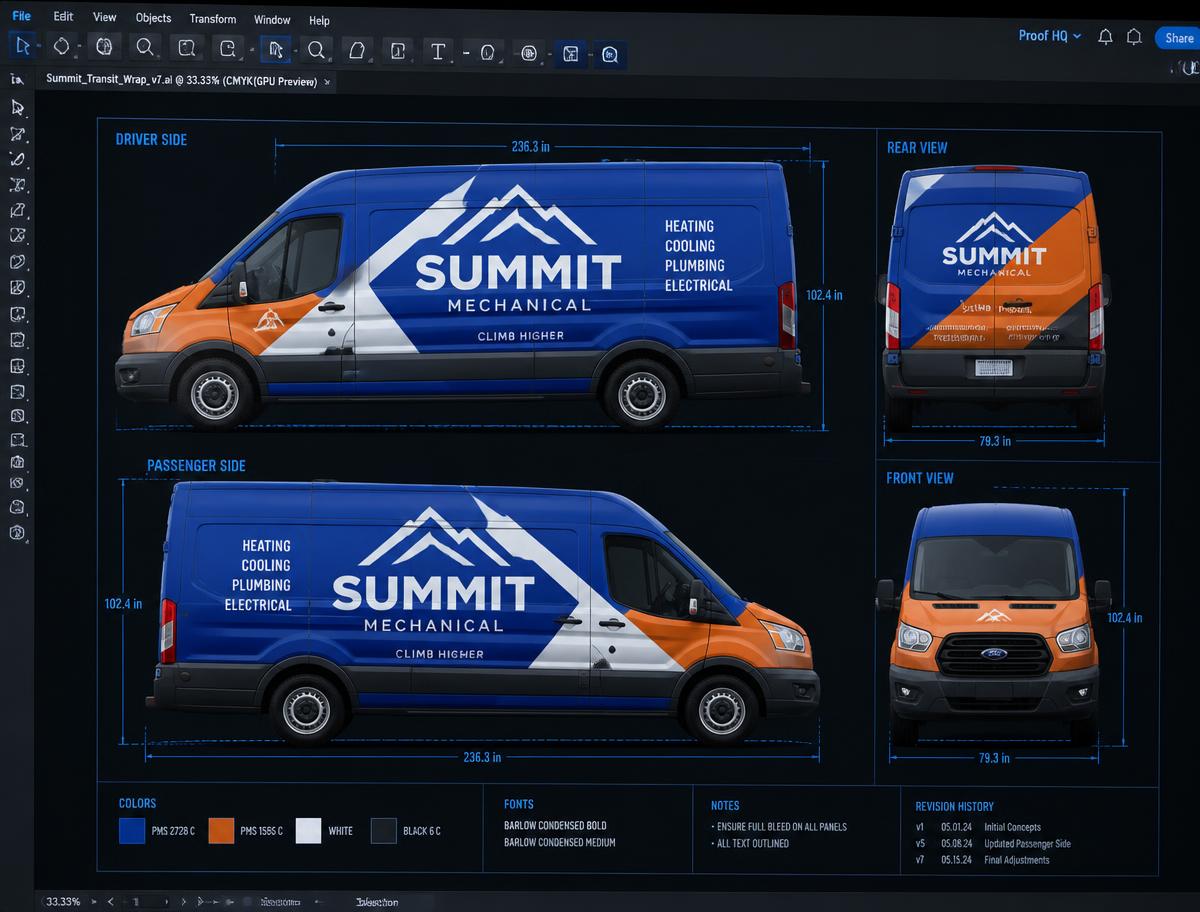Select the BARLOW CONDENSED BOLD font text
The width and height of the screenshot is (1200, 912).
click(x=555, y=826)
